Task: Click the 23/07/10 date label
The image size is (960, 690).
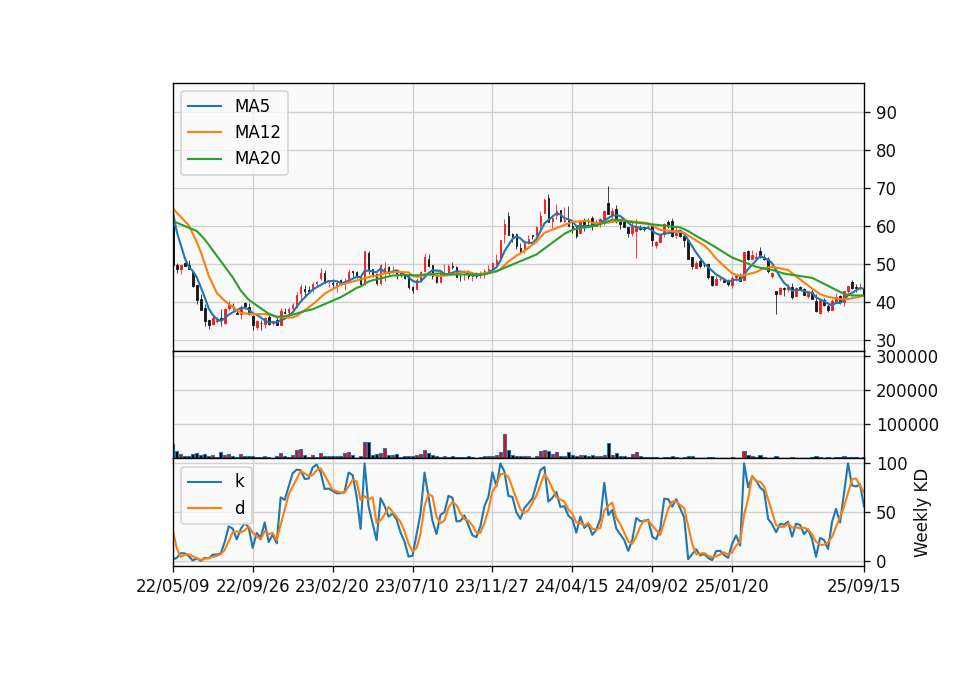Action: pos(412,586)
